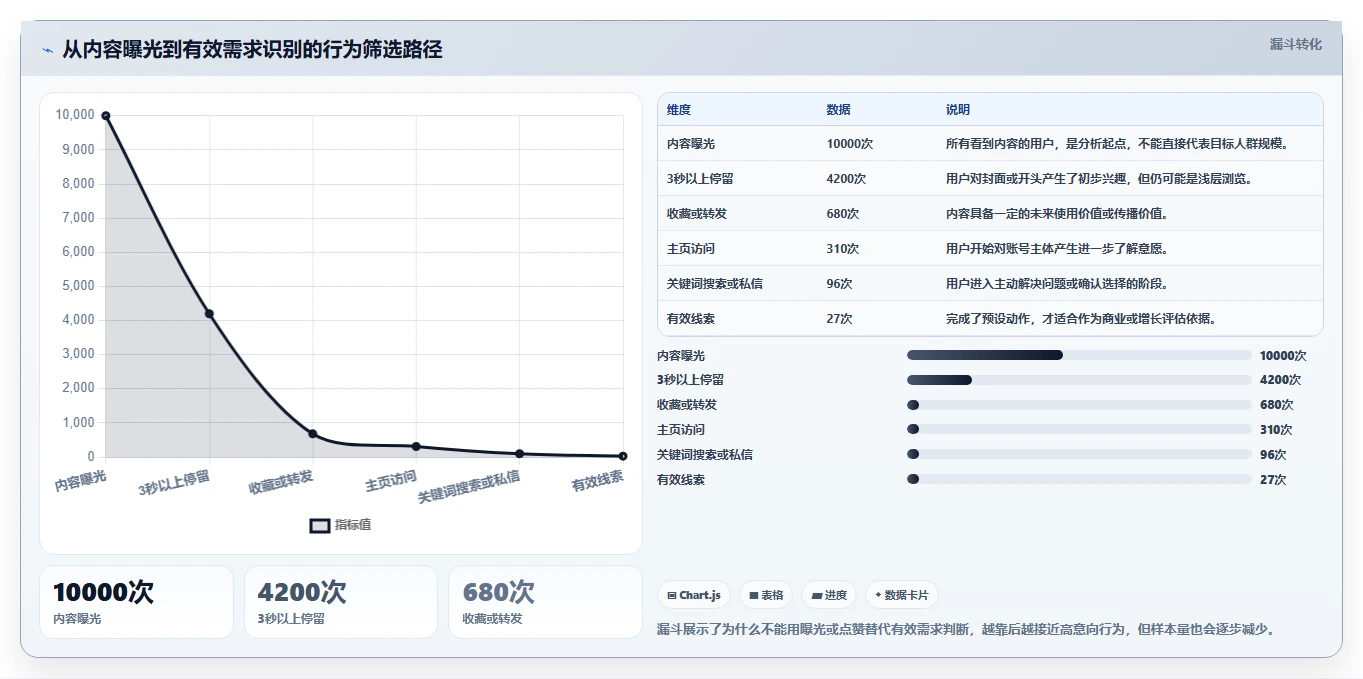Click the 主页访问 x-axis label
The image size is (1363, 679).
[391, 480]
